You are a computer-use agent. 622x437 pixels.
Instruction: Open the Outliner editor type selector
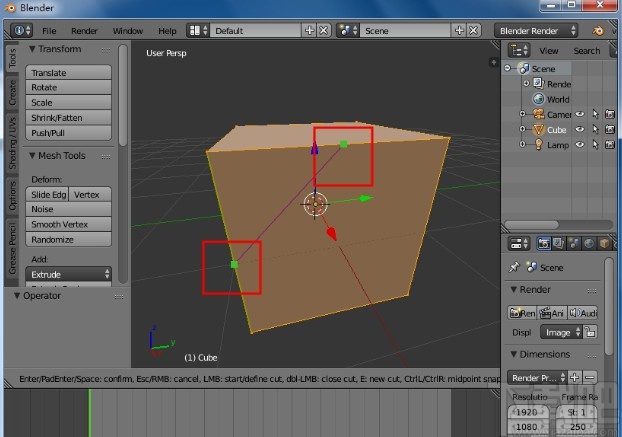(519, 51)
